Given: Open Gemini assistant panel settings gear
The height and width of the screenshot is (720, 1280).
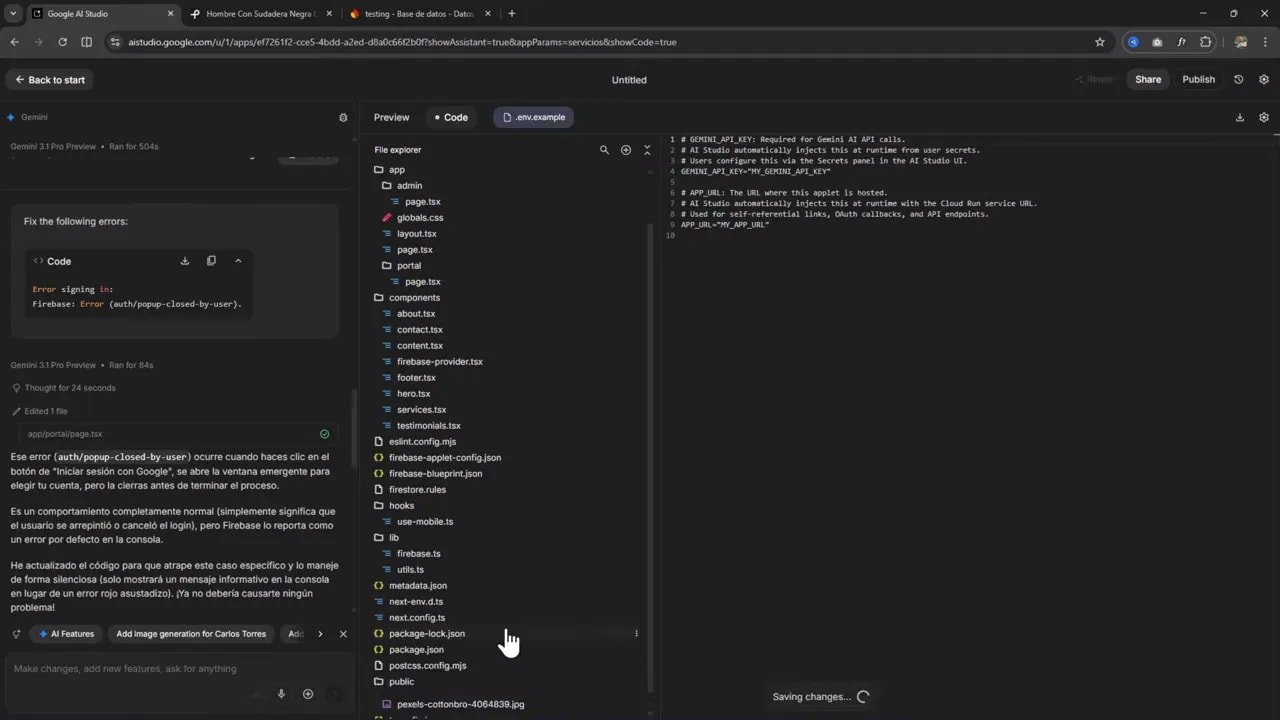Looking at the screenshot, I should [x=343, y=117].
